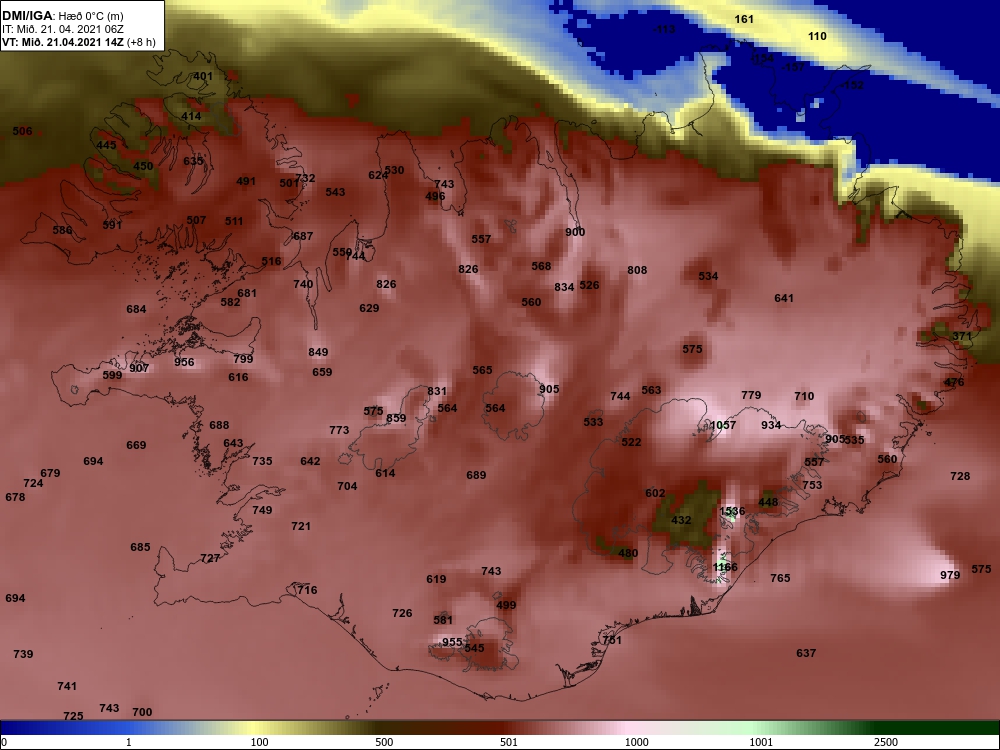
Task: Click the map value '900'
Action: 575,232
